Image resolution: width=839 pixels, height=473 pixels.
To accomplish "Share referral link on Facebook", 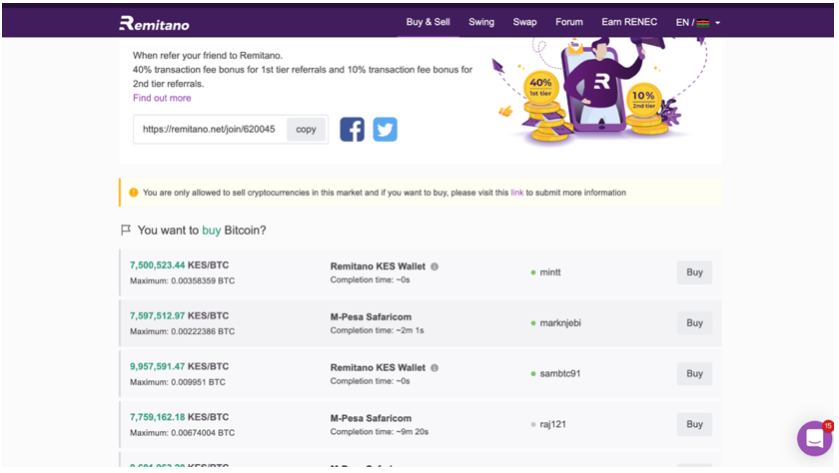I will (x=352, y=129).
